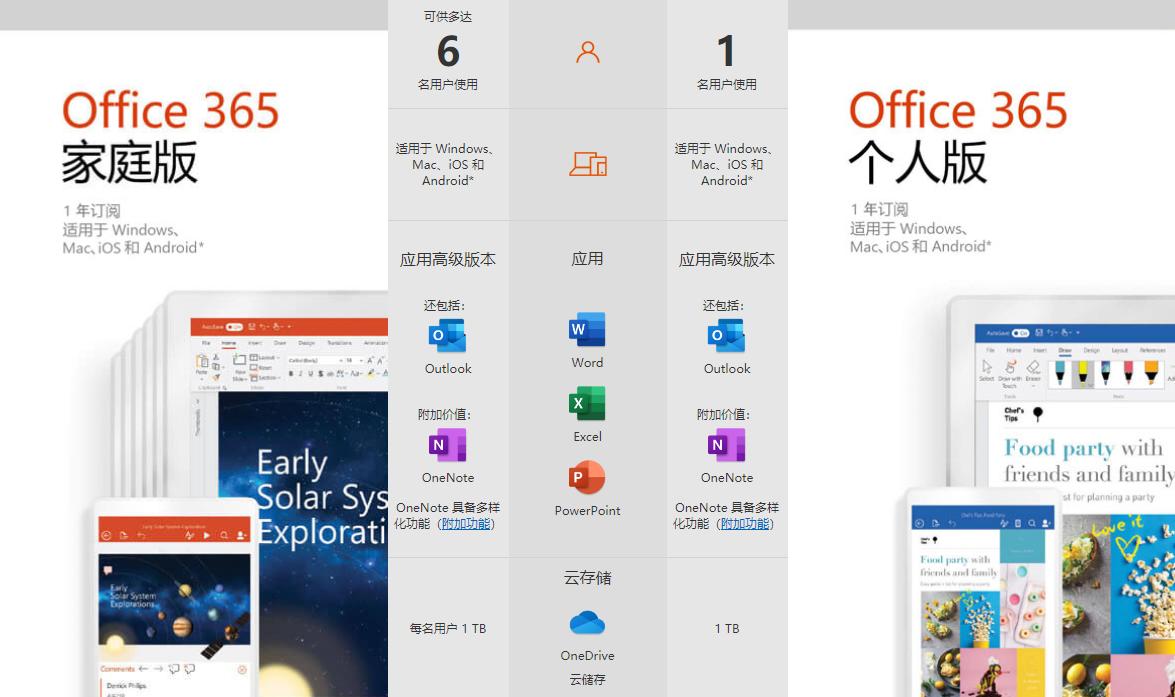
Task: Select the PowerPoint app icon
Action: click(587, 477)
